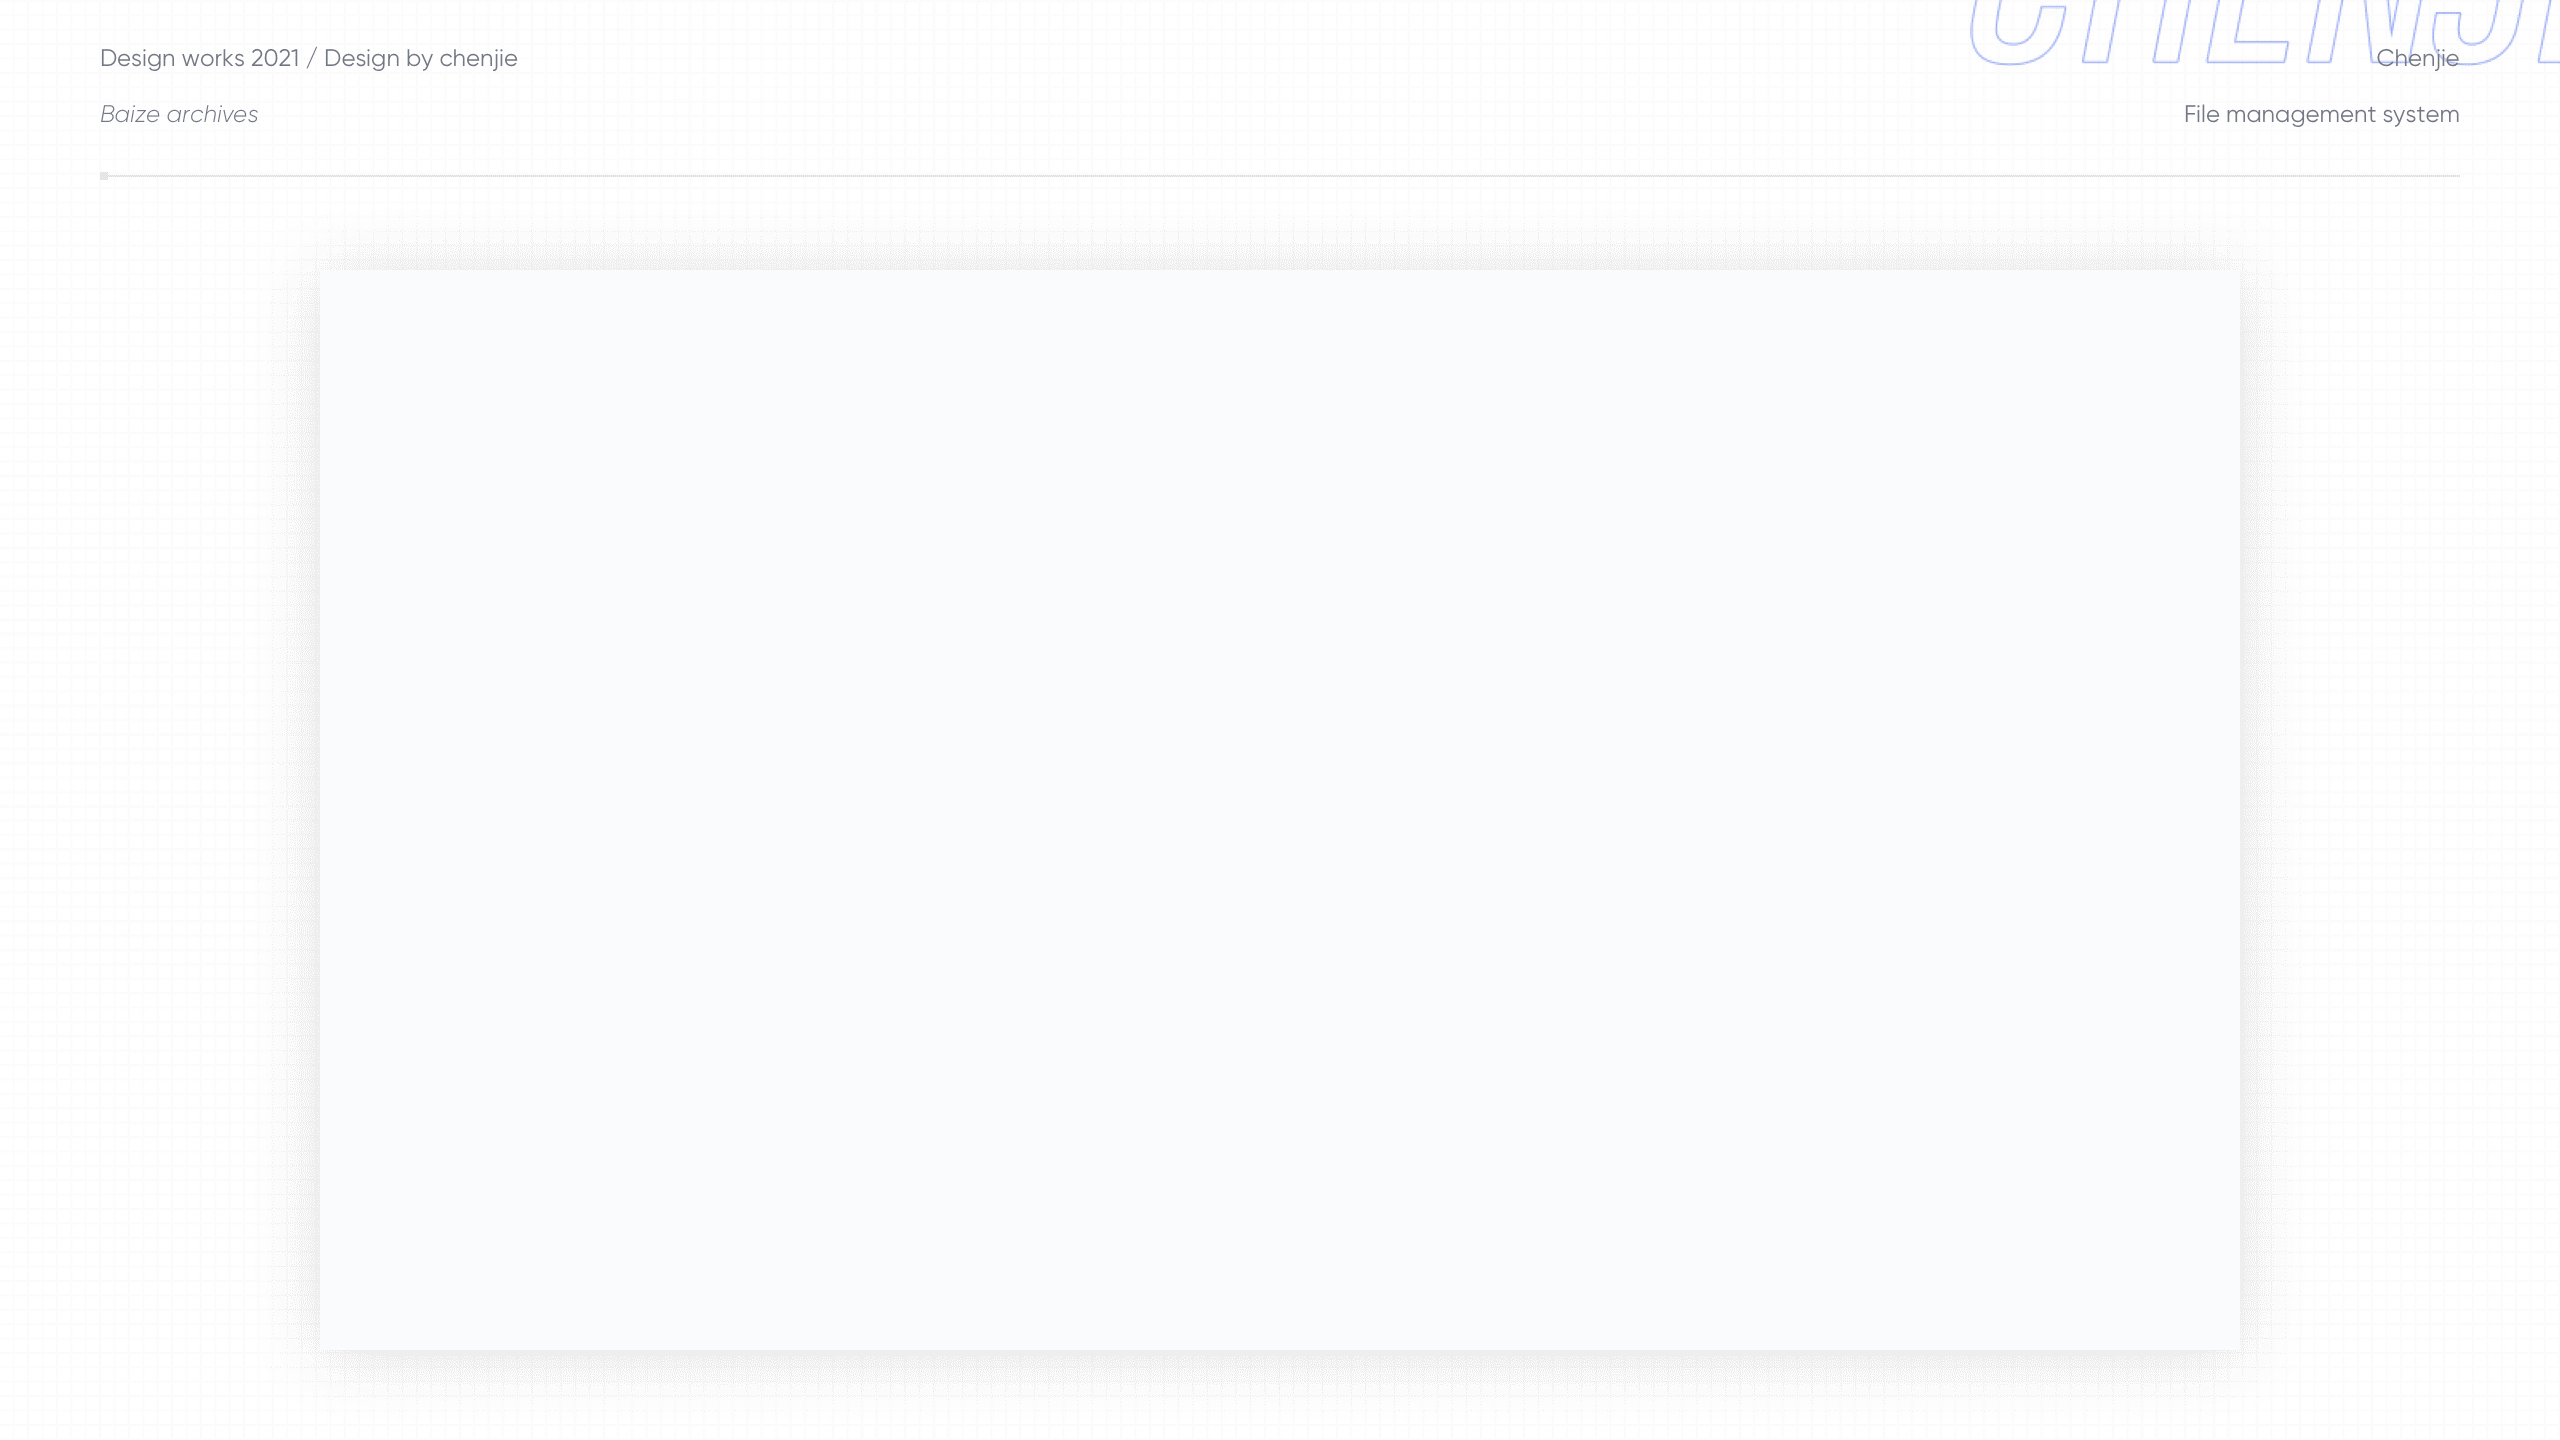Image resolution: width=2560 pixels, height=1440 pixels.
Task: Click the 'Chenjie' name label
Action: [2418, 58]
